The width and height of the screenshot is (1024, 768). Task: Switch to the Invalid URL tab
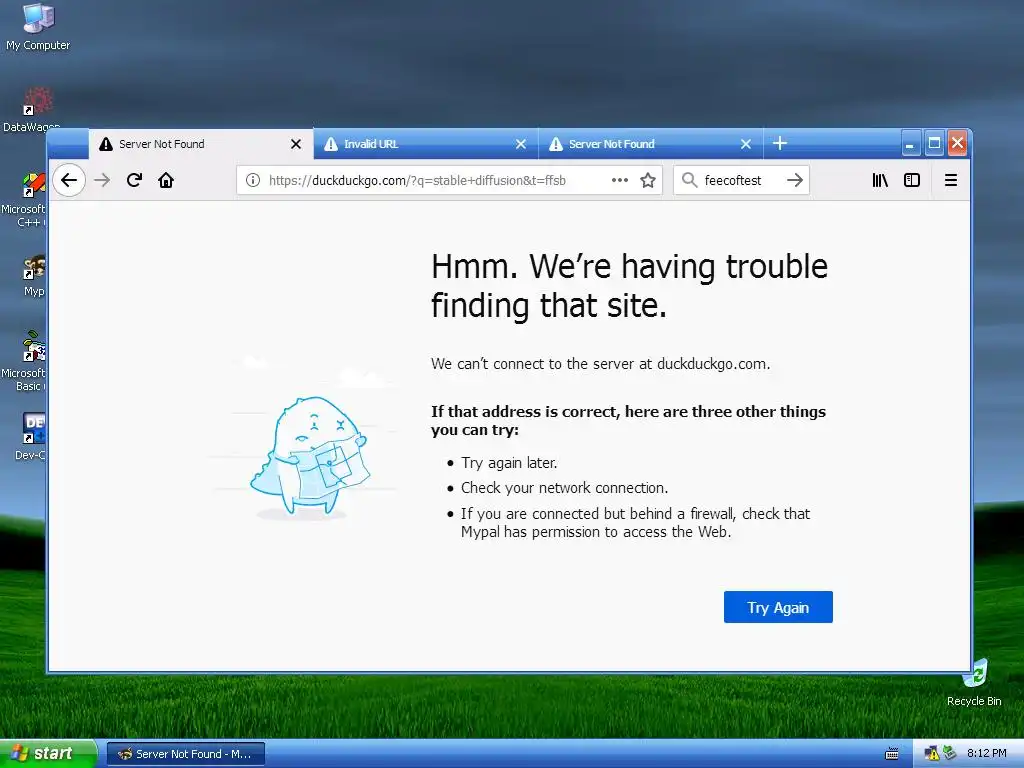point(426,144)
